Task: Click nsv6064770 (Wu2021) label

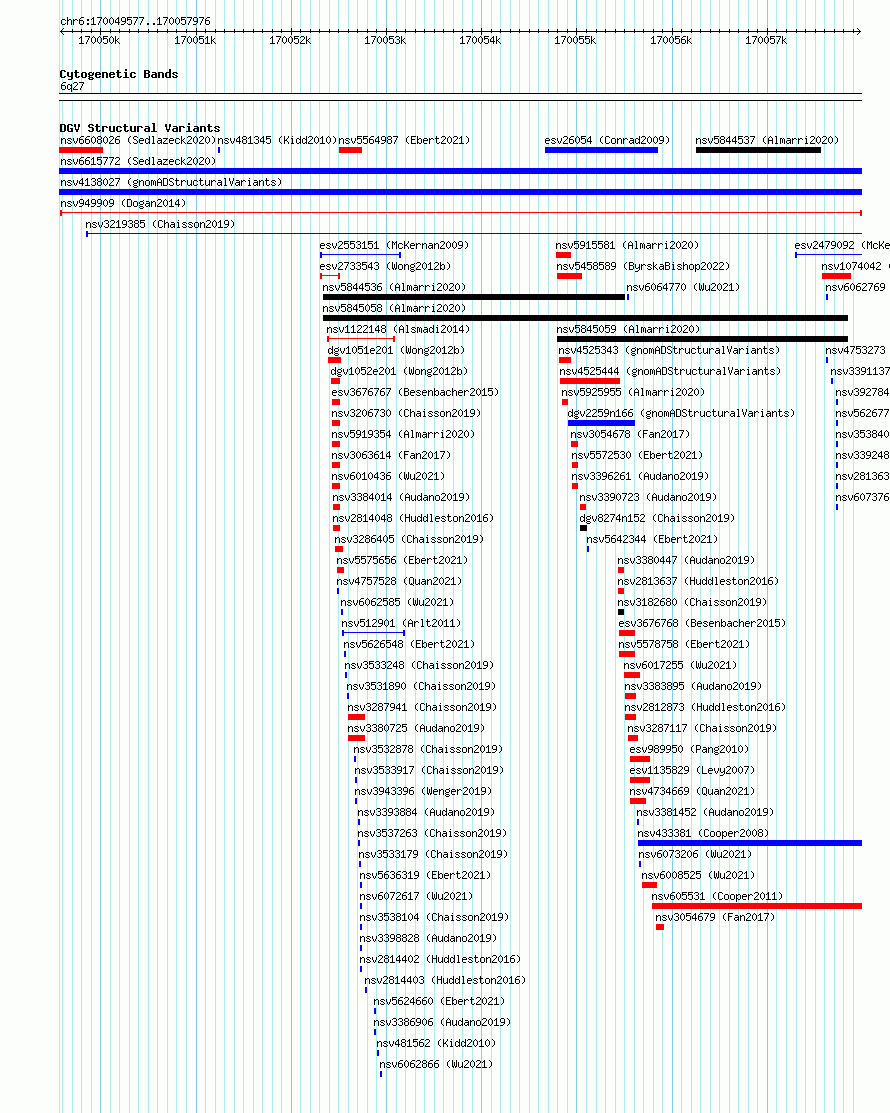Action: point(683,287)
